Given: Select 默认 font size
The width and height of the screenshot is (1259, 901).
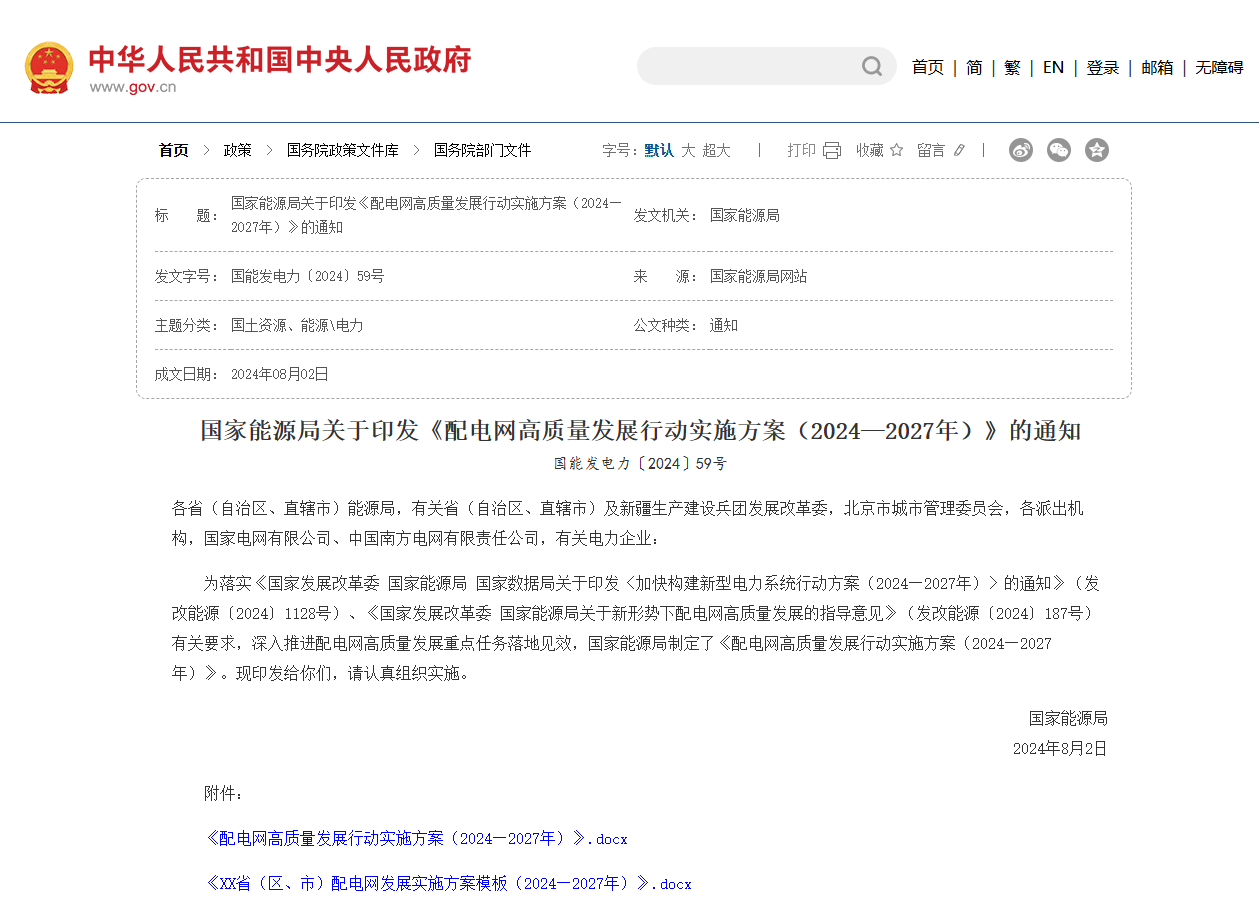Looking at the screenshot, I should pyautogui.click(x=659, y=150).
